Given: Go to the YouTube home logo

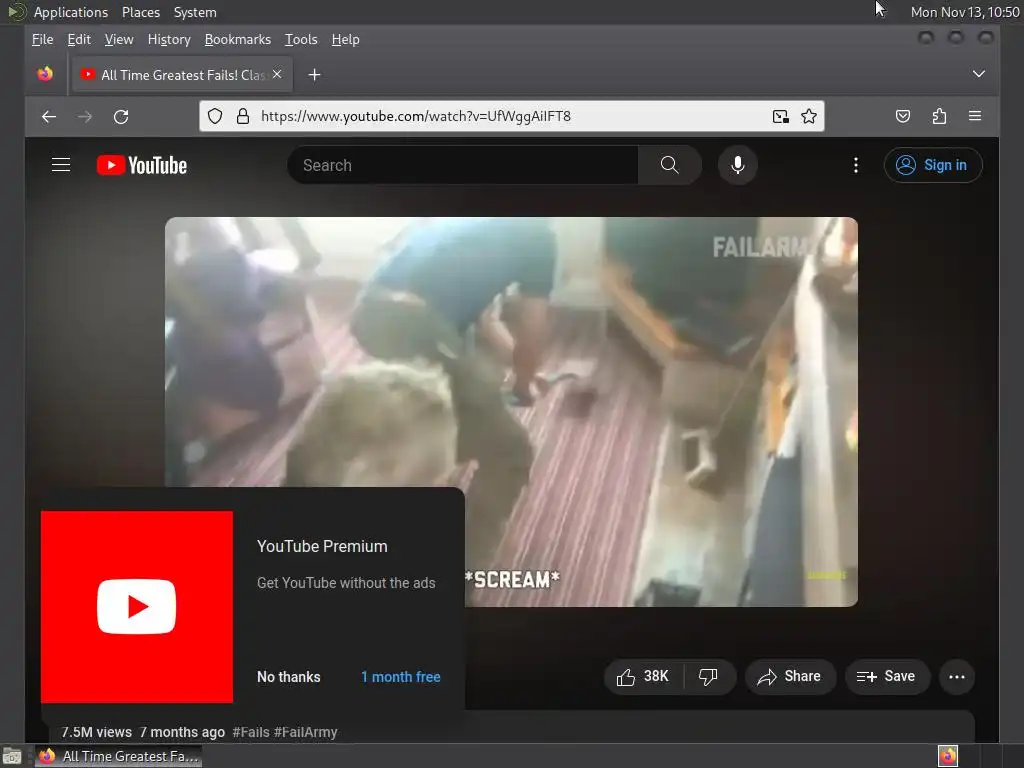Looking at the screenshot, I should pyautogui.click(x=142, y=165).
